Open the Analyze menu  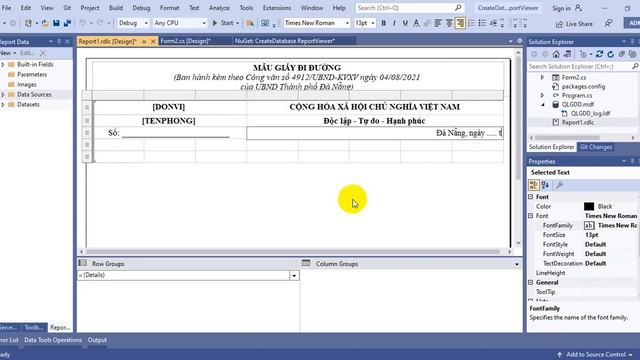[219, 8]
